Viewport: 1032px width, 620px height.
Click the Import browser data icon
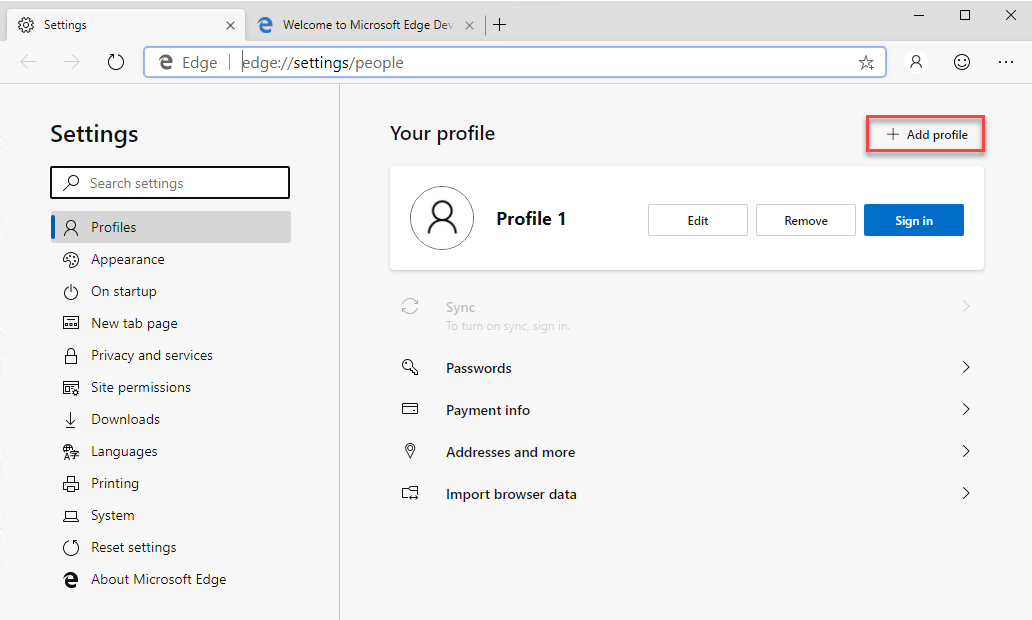410,493
